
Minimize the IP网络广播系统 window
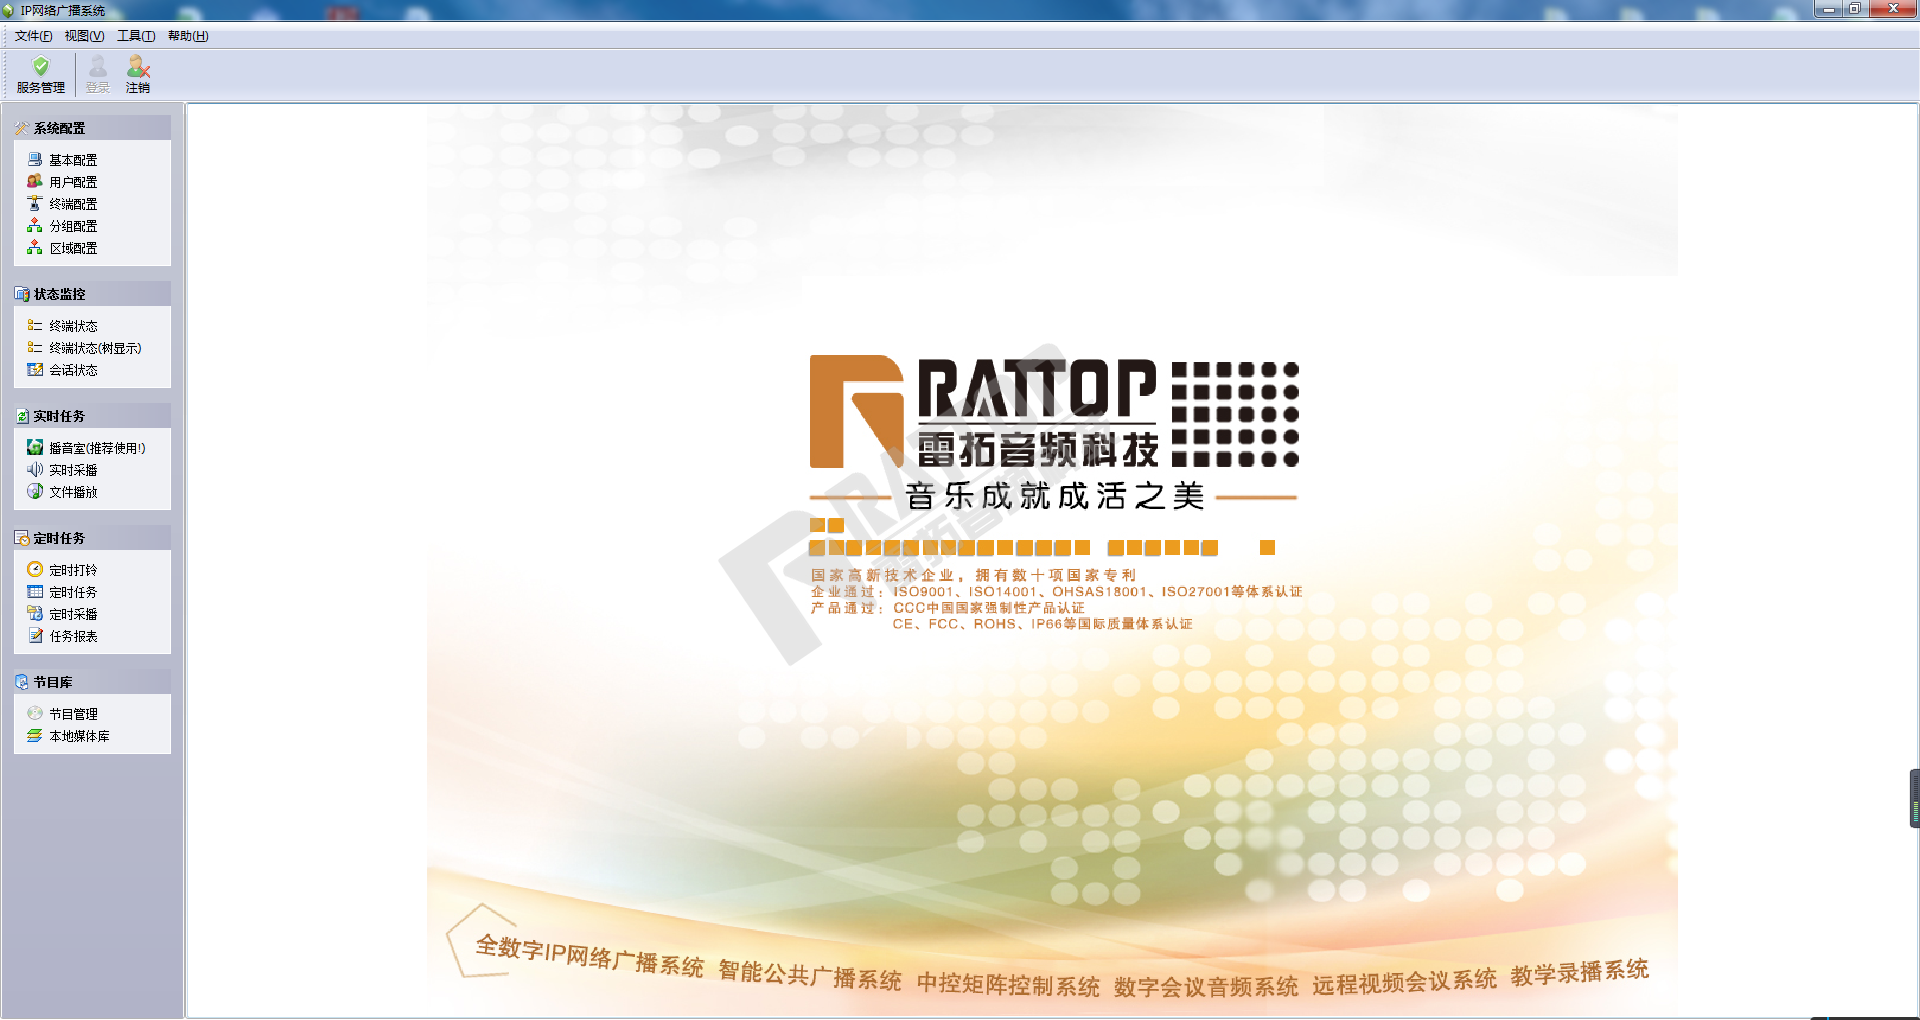pos(1828,9)
